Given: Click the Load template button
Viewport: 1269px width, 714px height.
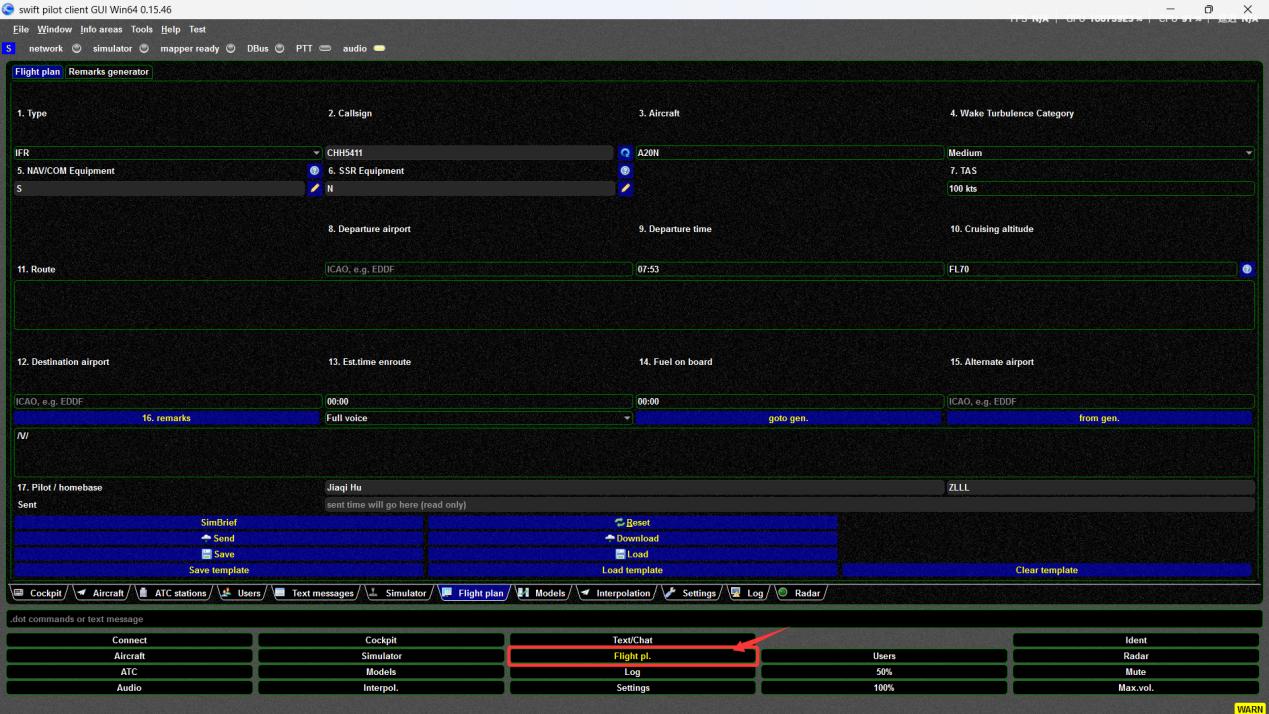Looking at the screenshot, I should 633,570.
